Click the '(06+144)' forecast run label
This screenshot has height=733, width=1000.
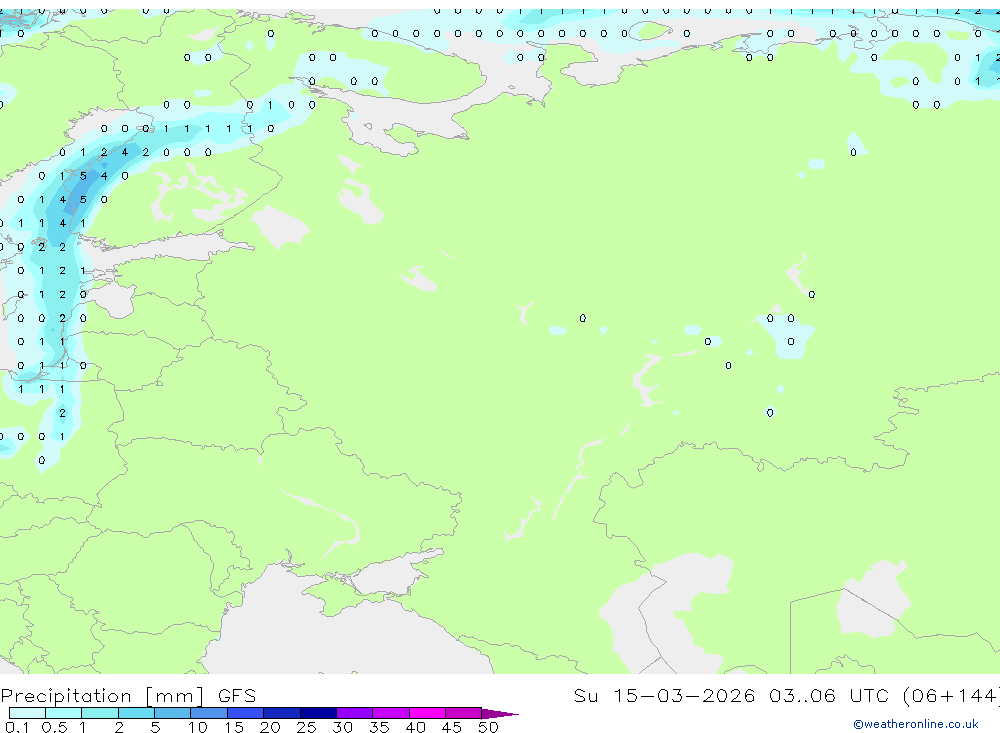pos(951,695)
